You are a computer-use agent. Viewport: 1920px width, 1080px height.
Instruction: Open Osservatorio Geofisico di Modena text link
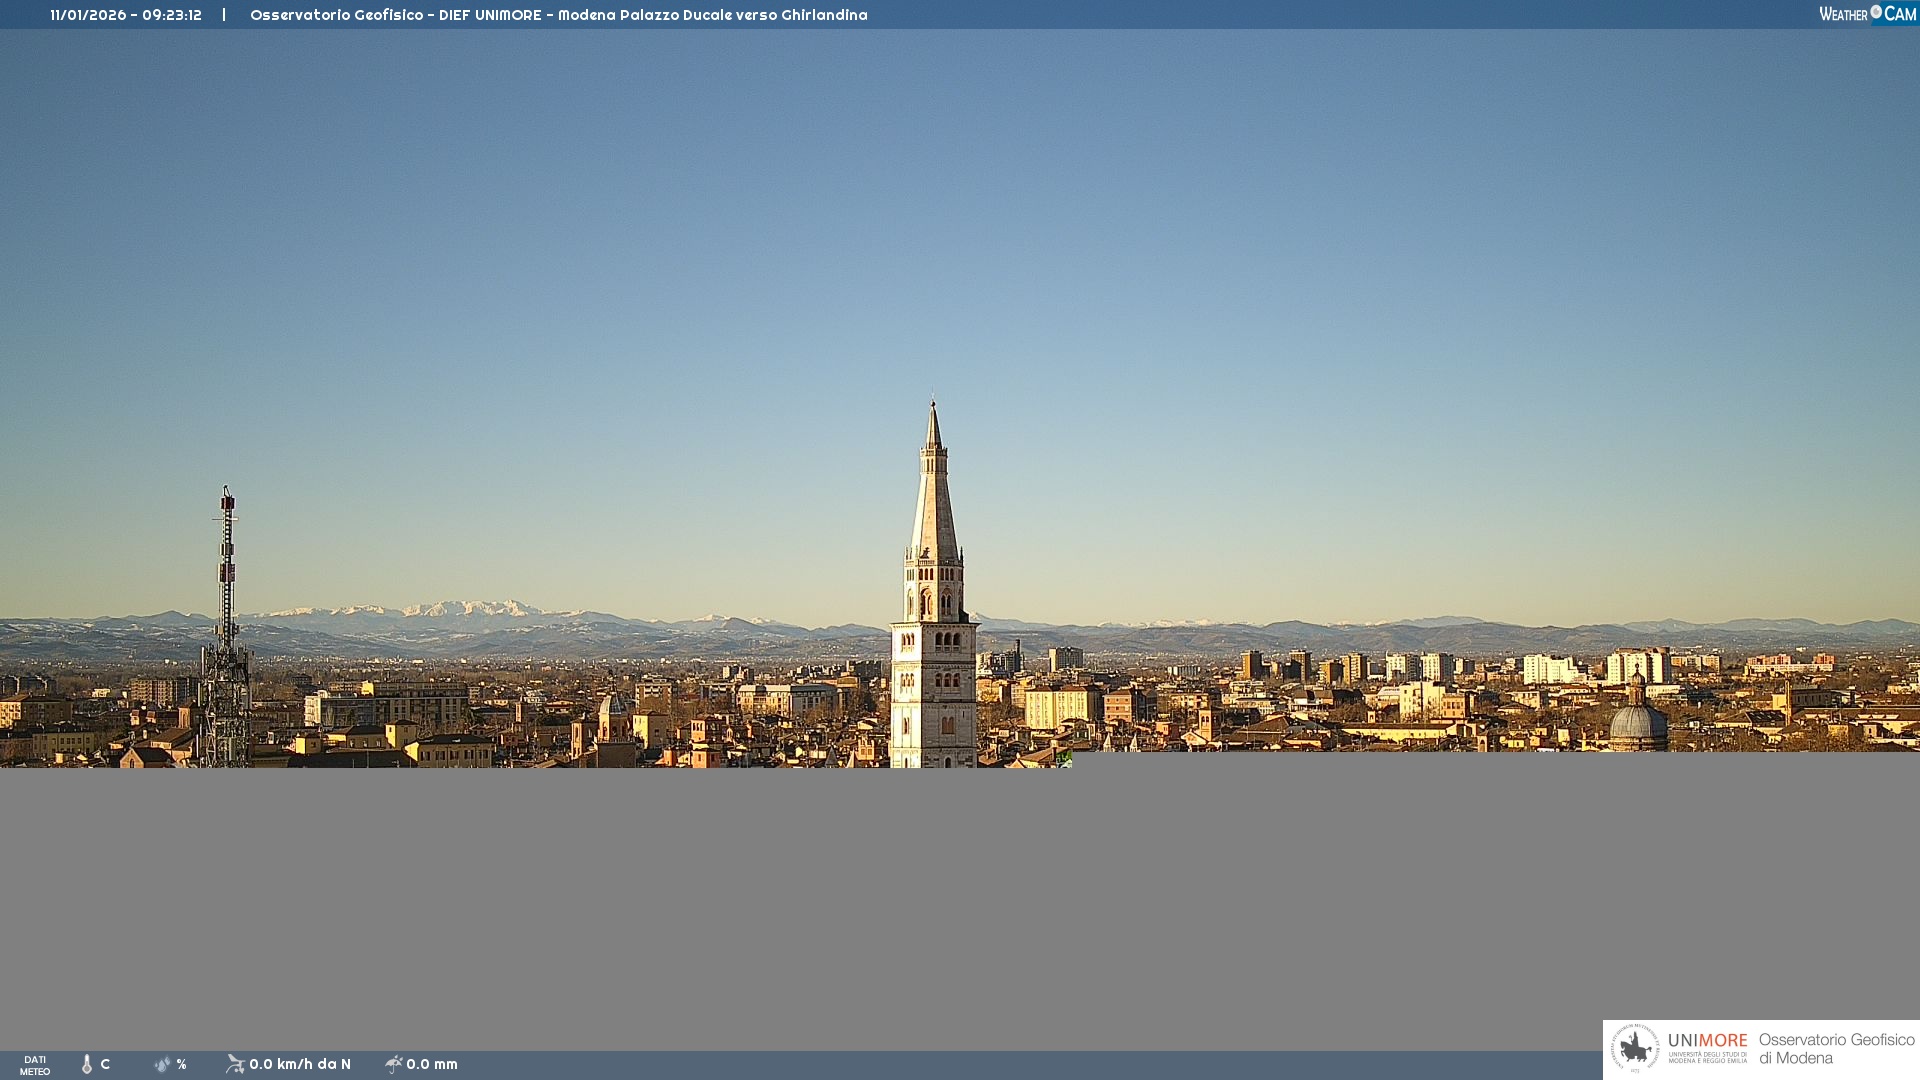[x=1836, y=1049]
